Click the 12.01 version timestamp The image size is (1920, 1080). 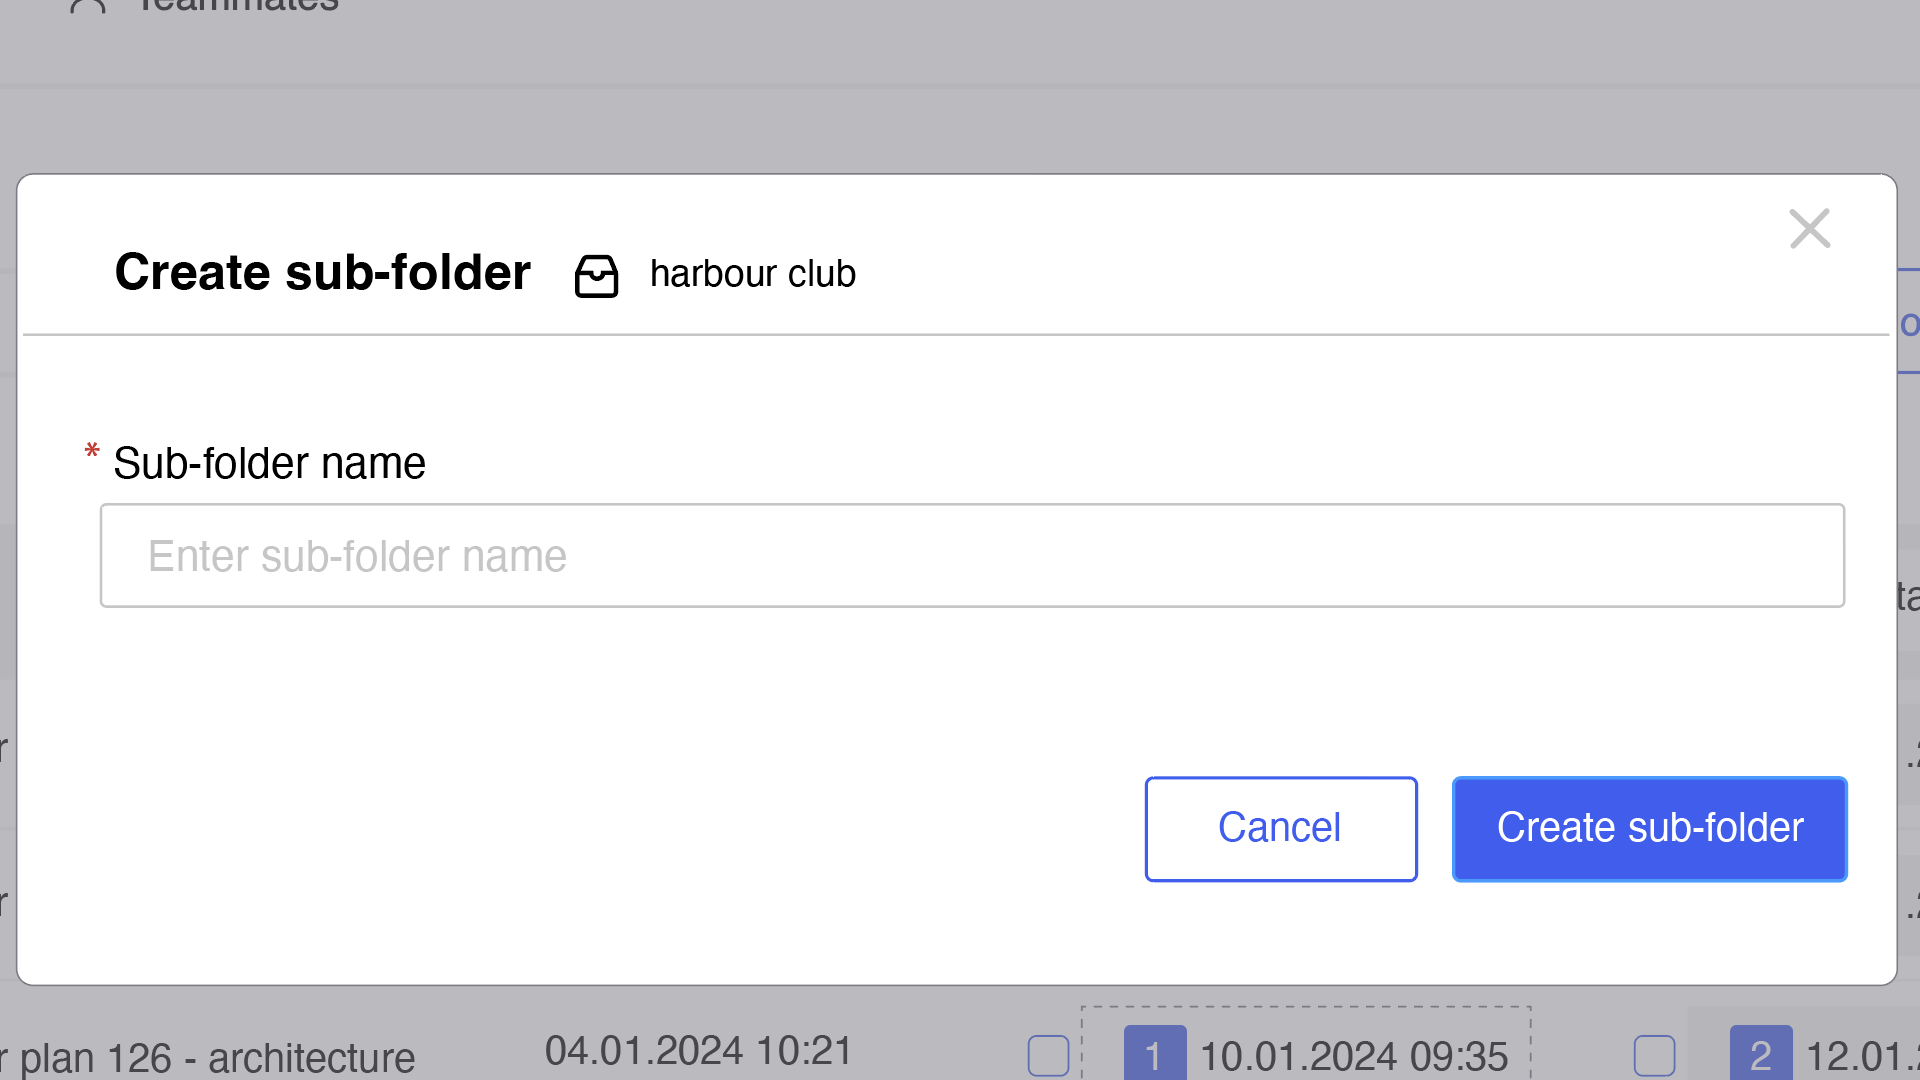point(1862,1057)
